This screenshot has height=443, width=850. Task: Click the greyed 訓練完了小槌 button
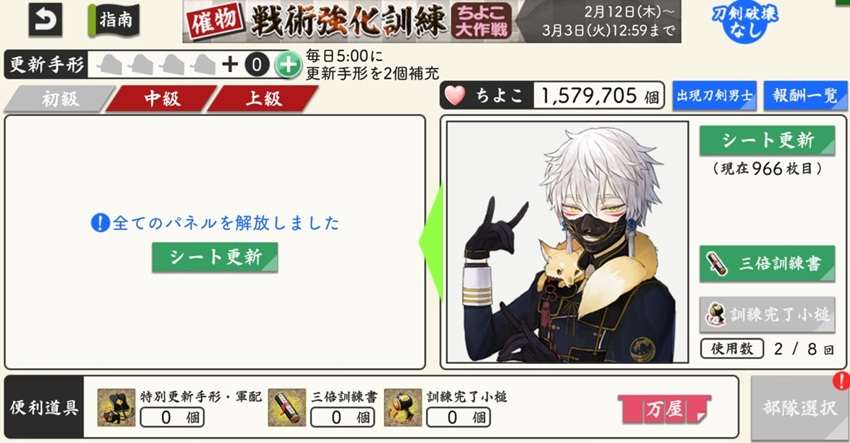pos(767,314)
